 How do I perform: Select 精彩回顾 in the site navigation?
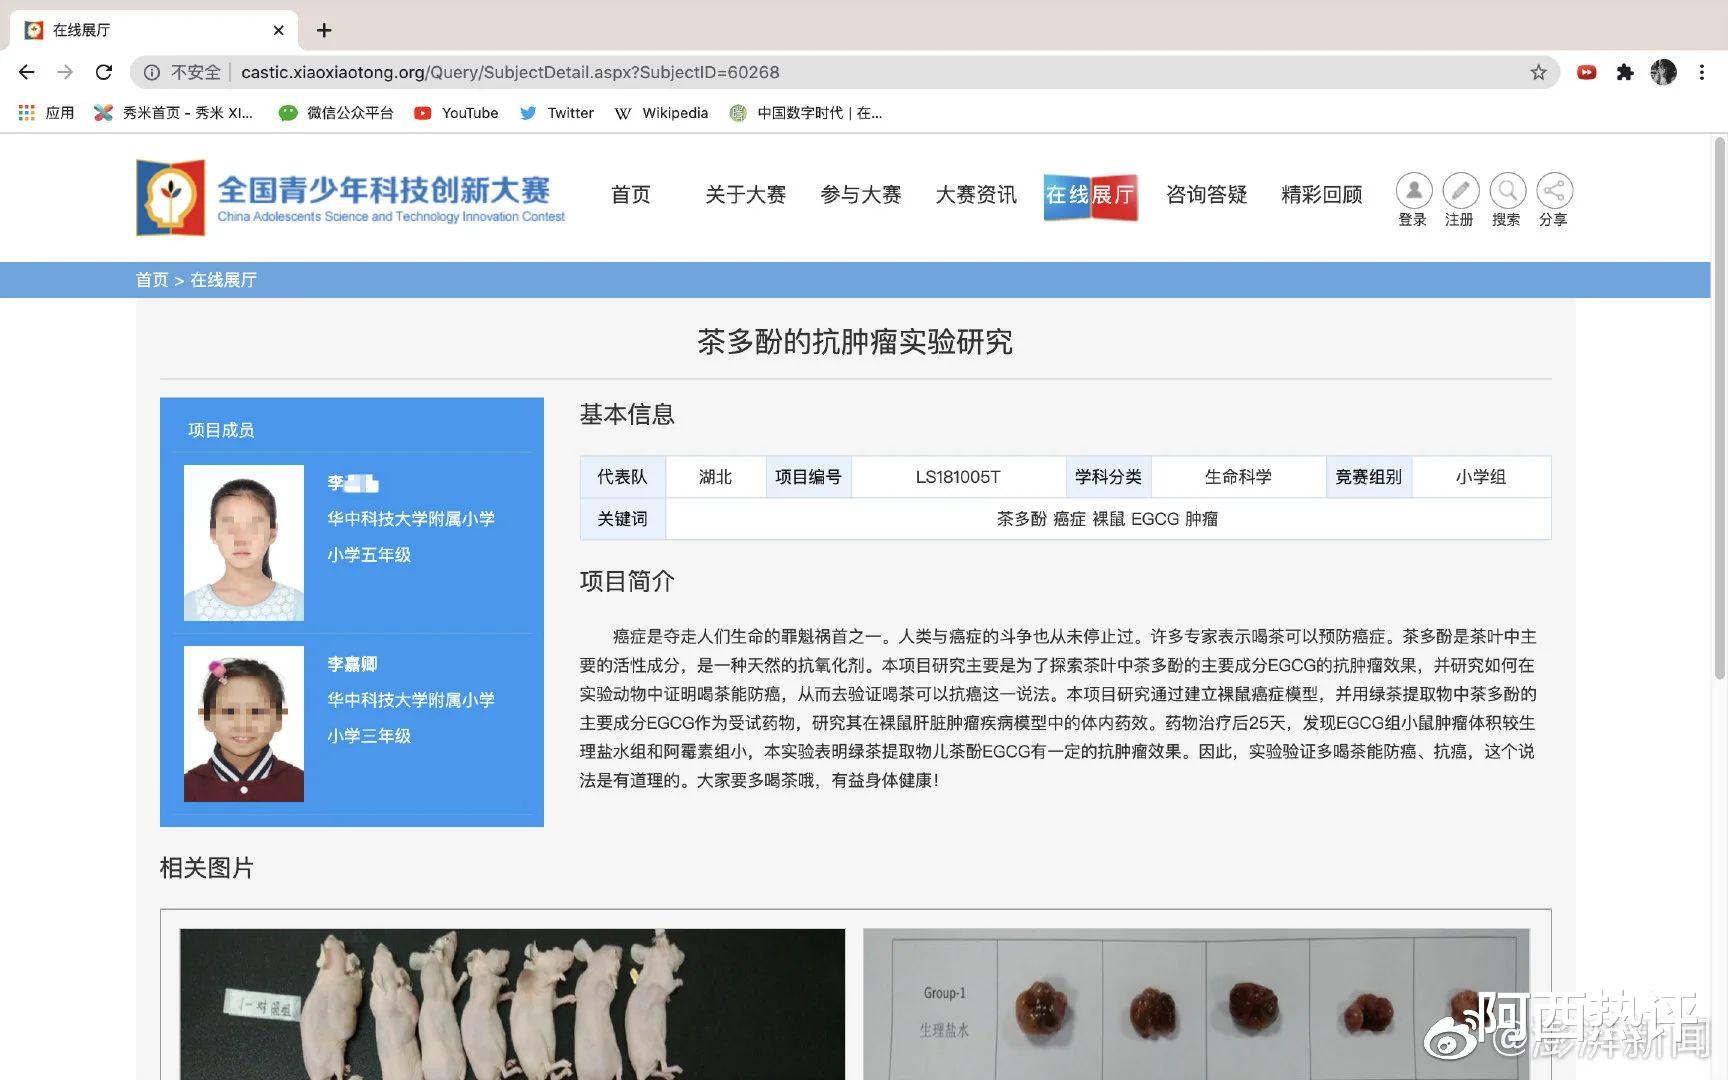click(x=1320, y=195)
